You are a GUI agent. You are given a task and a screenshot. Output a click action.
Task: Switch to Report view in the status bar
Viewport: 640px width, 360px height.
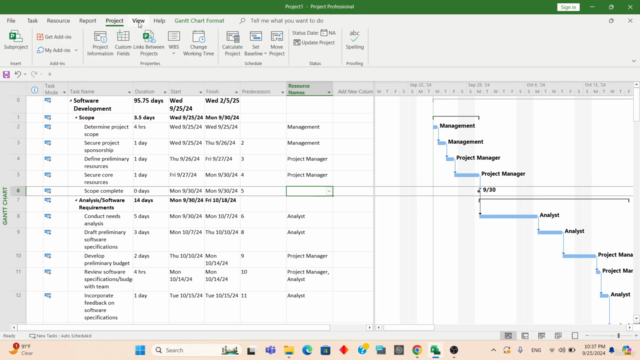tap(575, 336)
